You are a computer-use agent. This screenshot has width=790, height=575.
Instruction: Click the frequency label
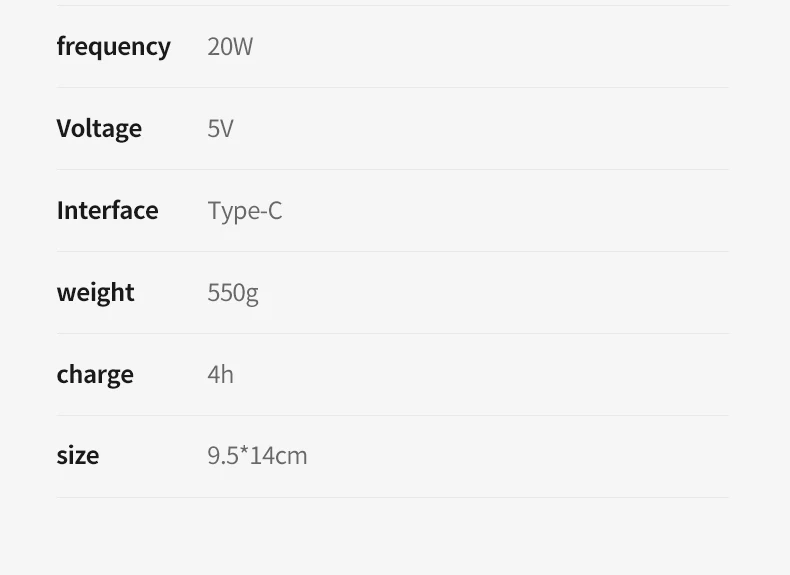click(x=113, y=47)
